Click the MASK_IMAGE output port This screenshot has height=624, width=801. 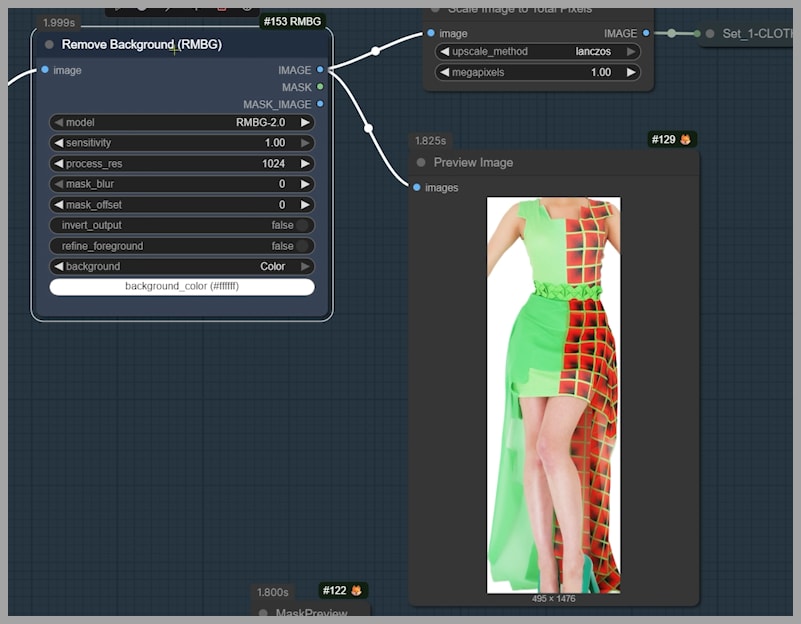pos(320,104)
